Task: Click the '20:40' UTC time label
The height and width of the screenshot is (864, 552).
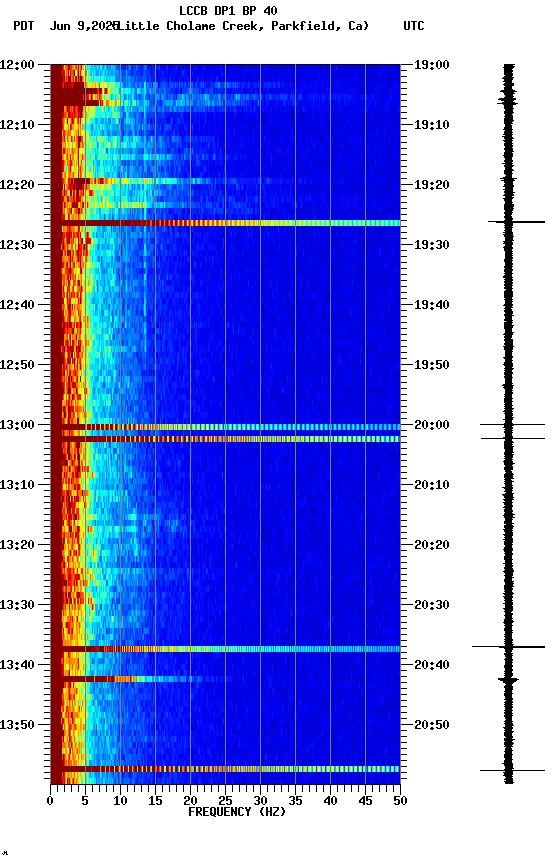Action: 432,665
